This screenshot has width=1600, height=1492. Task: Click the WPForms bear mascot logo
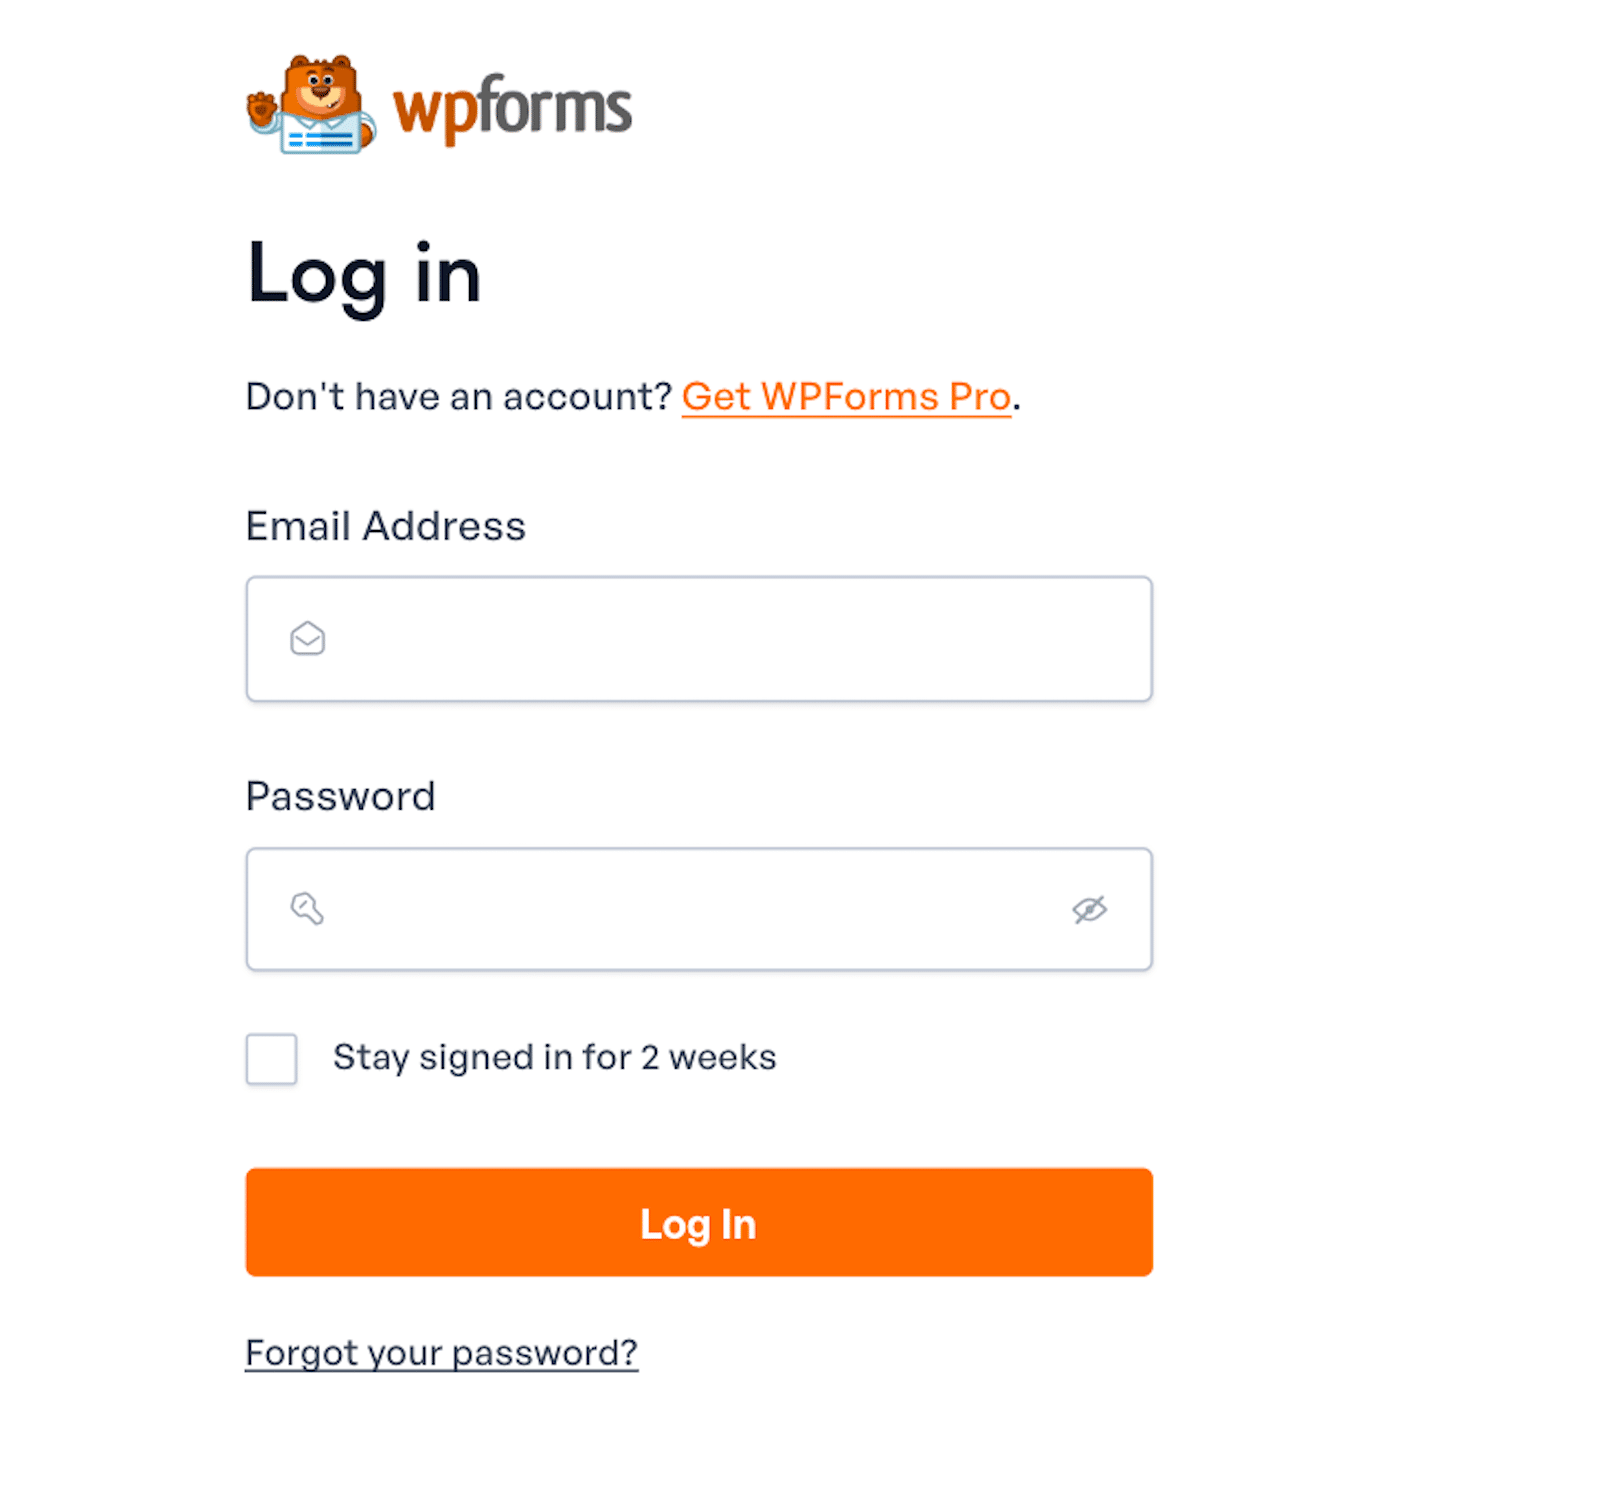click(311, 104)
